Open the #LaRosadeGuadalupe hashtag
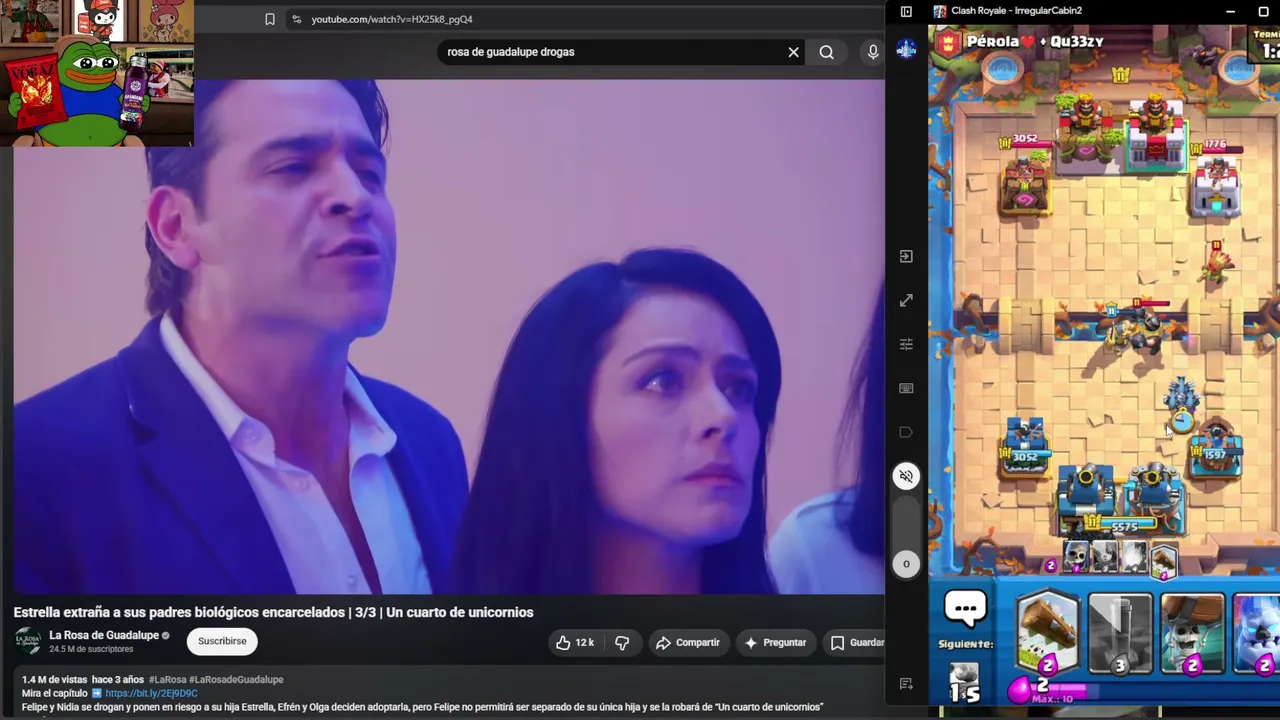Image resolution: width=1280 pixels, height=720 pixels. point(236,680)
